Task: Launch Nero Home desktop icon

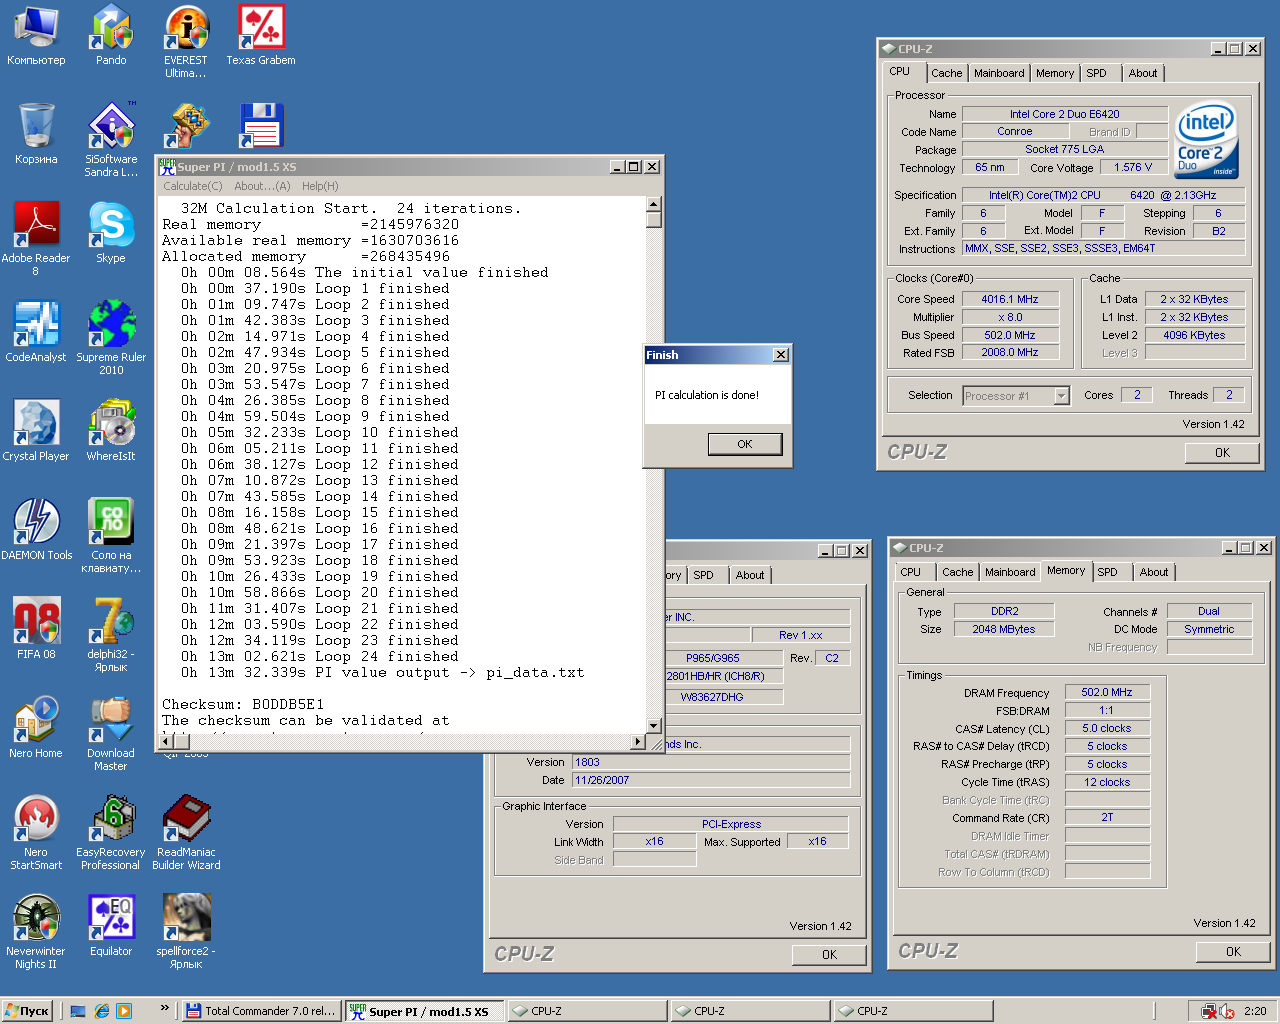Action: pos(36,728)
